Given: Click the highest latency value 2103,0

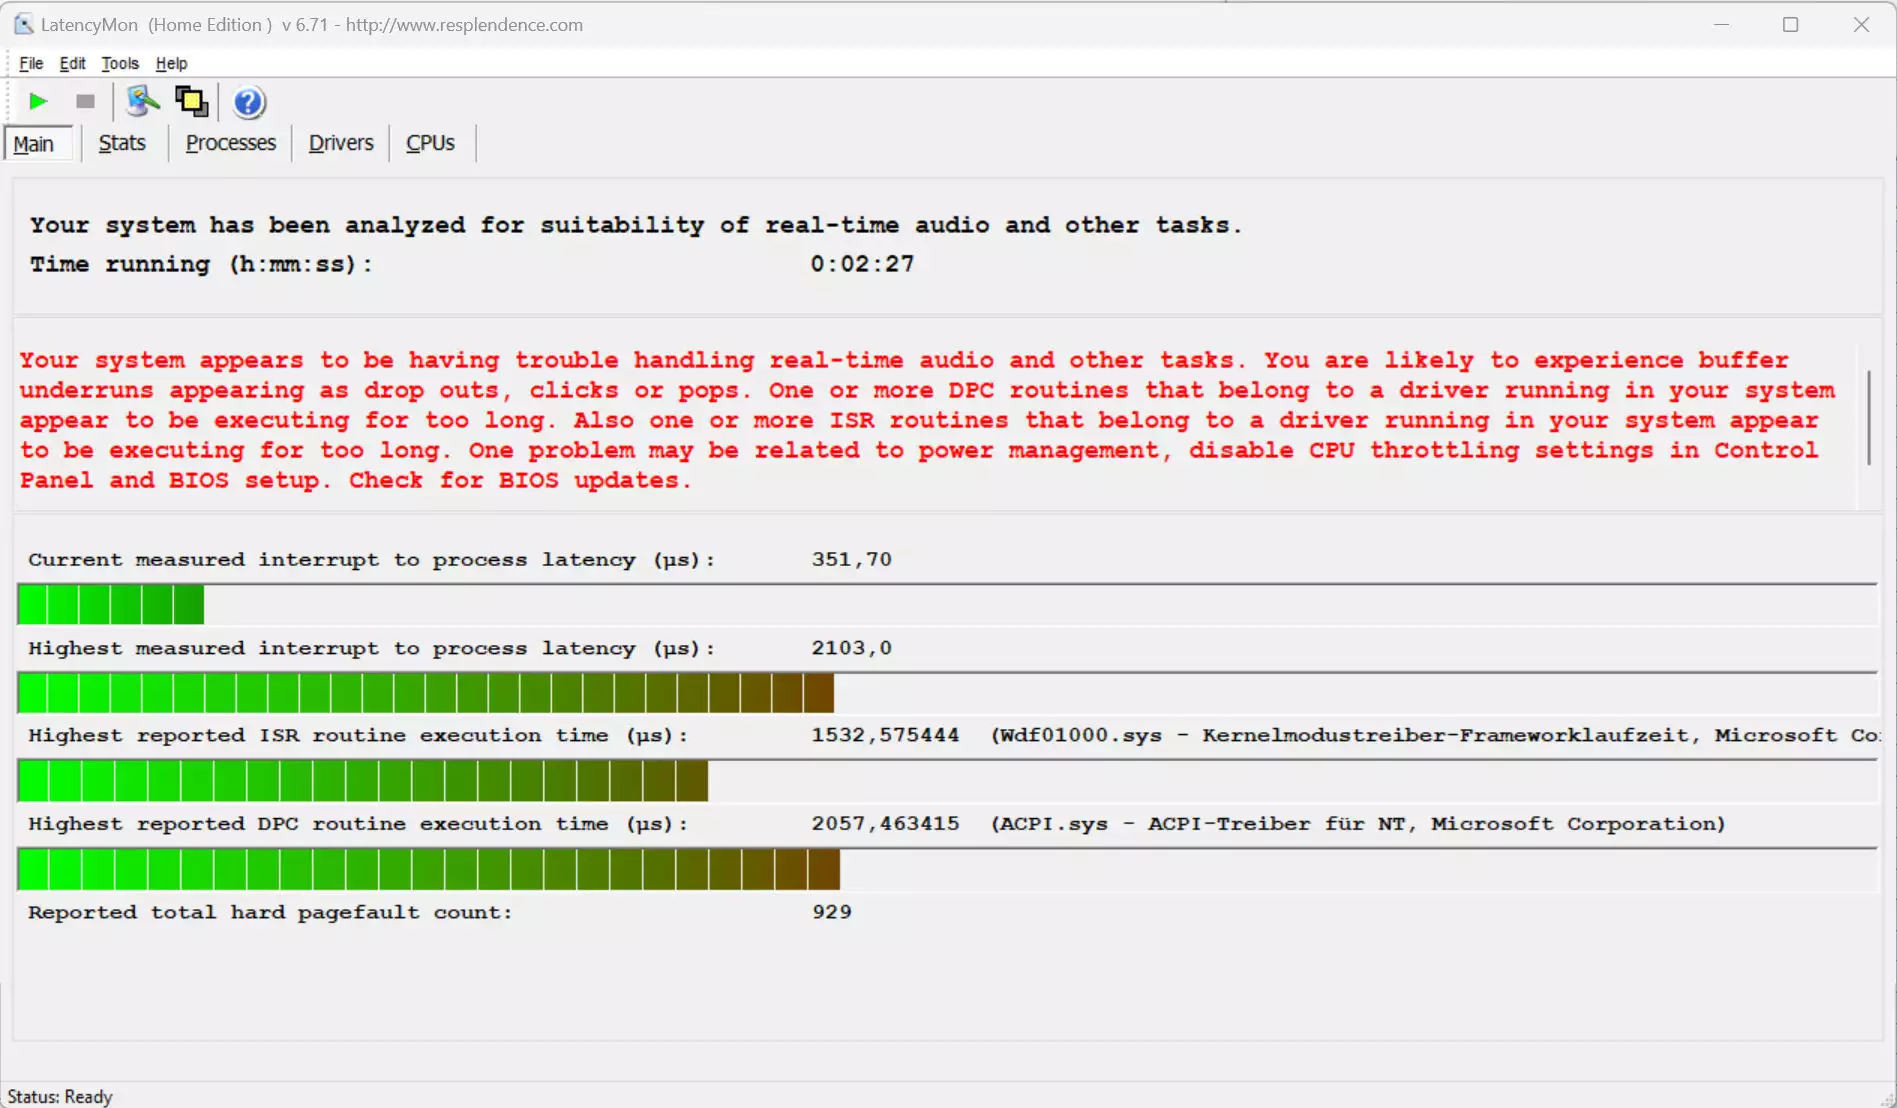Looking at the screenshot, I should pyautogui.click(x=851, y=647).
